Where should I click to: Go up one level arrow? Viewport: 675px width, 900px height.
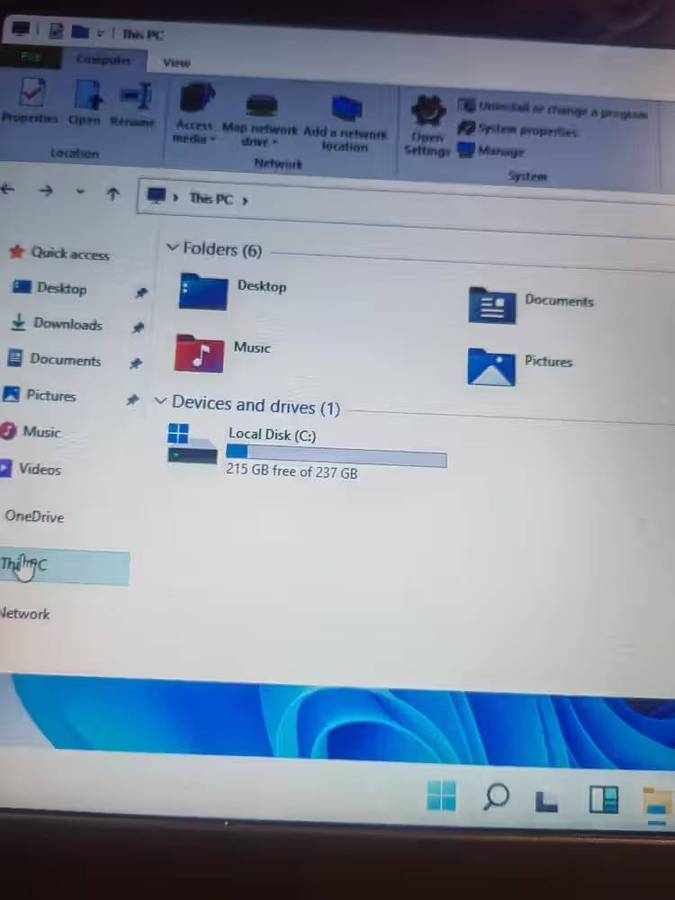coord(113,194)
